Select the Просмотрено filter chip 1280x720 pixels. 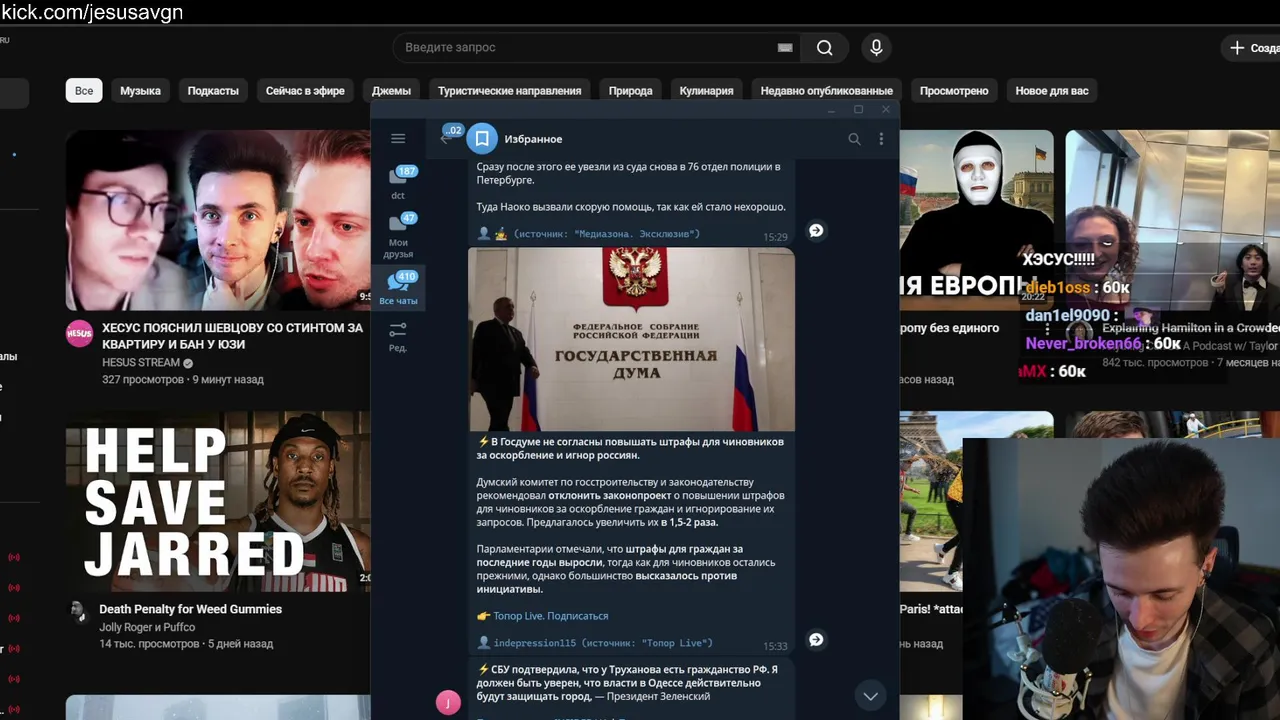coord(954,90)
